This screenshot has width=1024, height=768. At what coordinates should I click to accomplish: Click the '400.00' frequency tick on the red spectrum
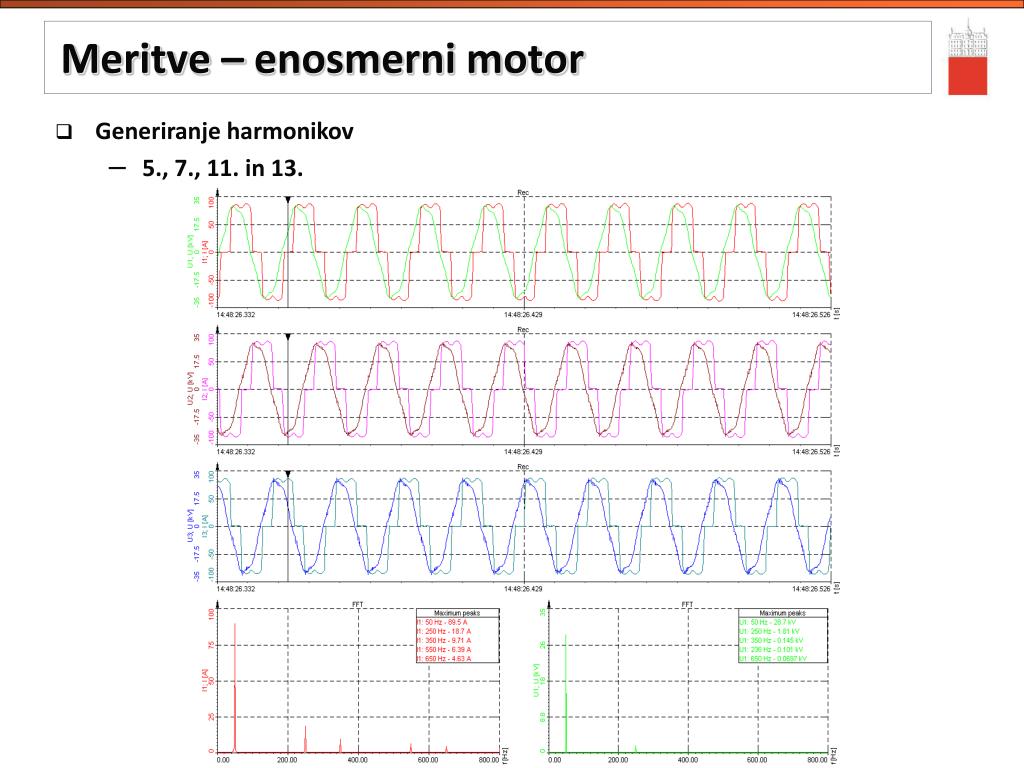(x=357, y=760)
